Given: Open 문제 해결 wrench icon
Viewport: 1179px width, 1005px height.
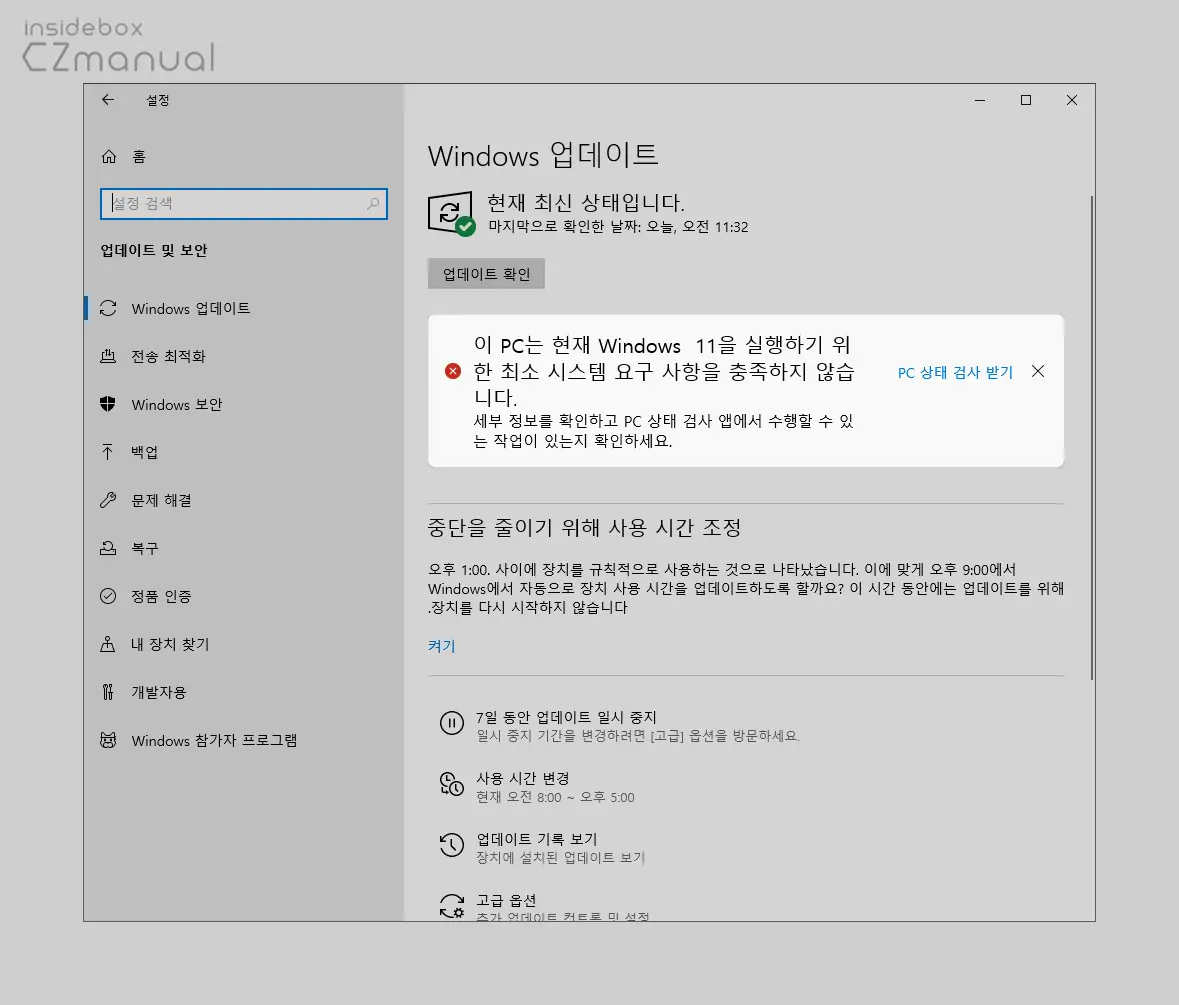Looking at the screenshot, I should tap(108, 500).
